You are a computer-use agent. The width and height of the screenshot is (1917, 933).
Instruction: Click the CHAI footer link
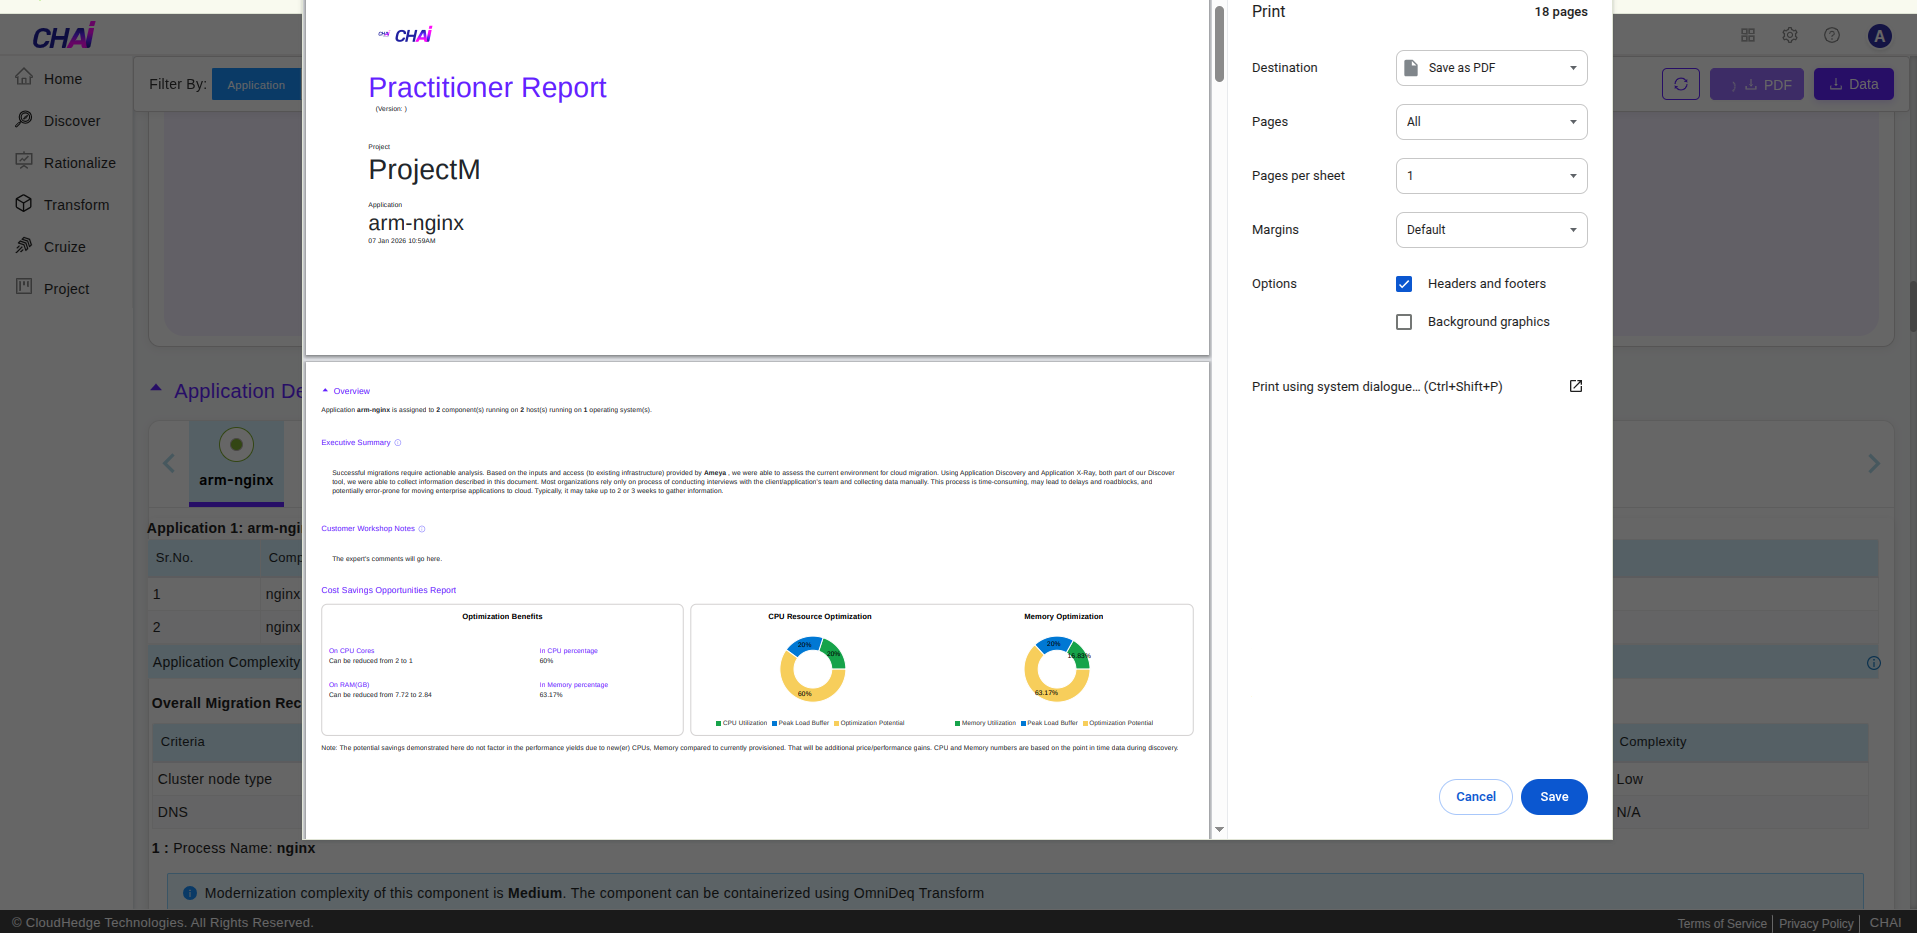1886,923
